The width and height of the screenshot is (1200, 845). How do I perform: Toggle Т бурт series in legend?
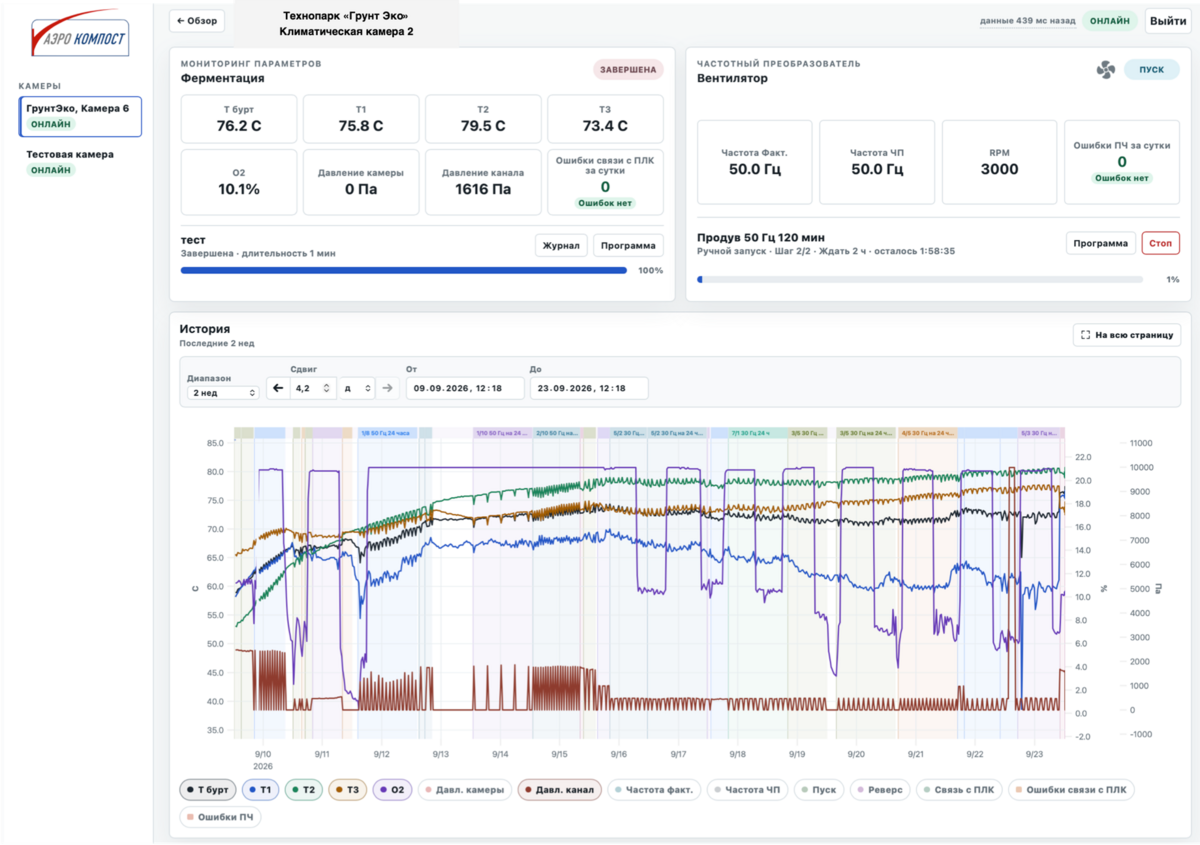[208, 790]
